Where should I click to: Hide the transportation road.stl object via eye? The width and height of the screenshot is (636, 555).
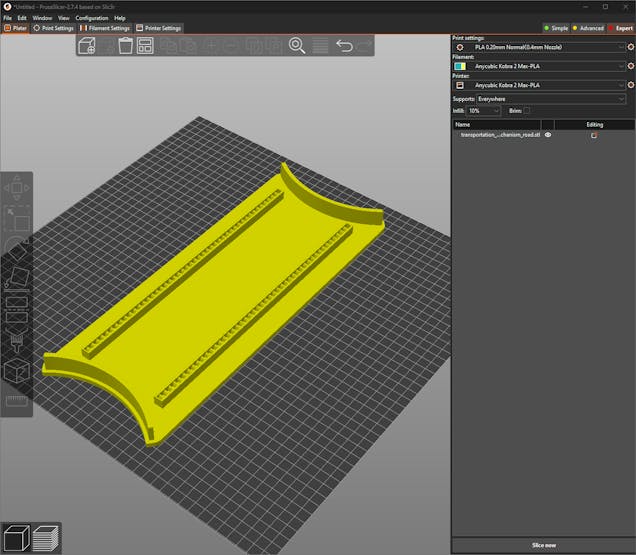pyautogui.click(x=548, y=134)
